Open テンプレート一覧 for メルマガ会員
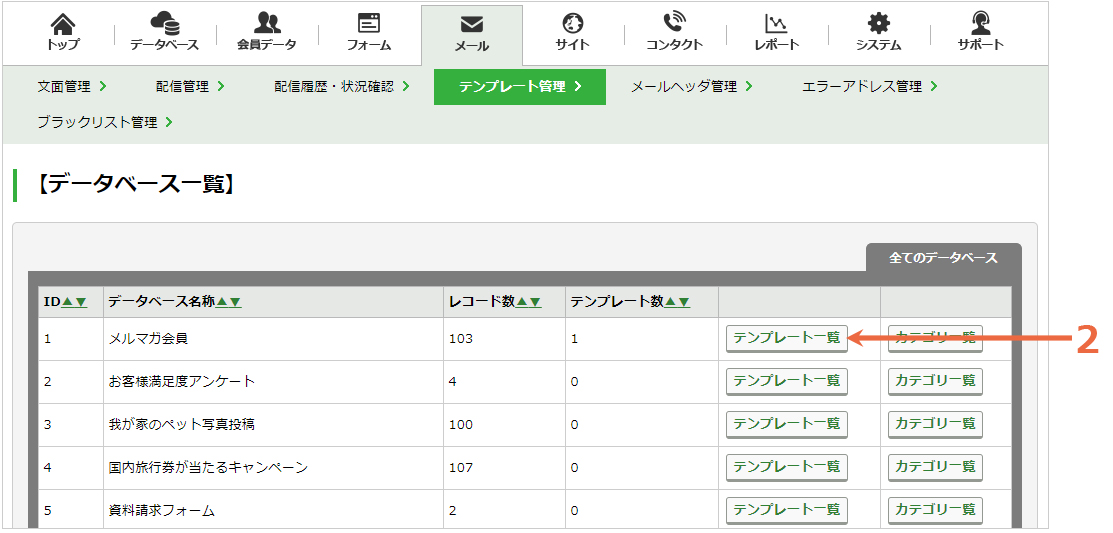 tap(786, 339)
